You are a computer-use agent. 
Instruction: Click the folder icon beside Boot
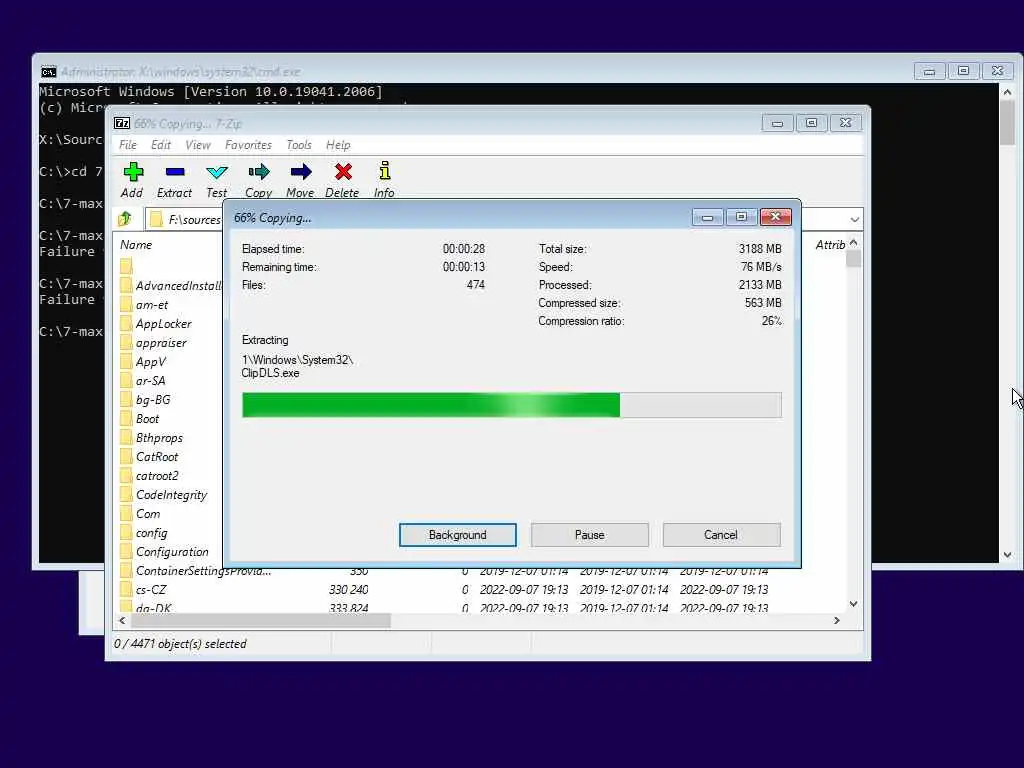tap(126, 419)
